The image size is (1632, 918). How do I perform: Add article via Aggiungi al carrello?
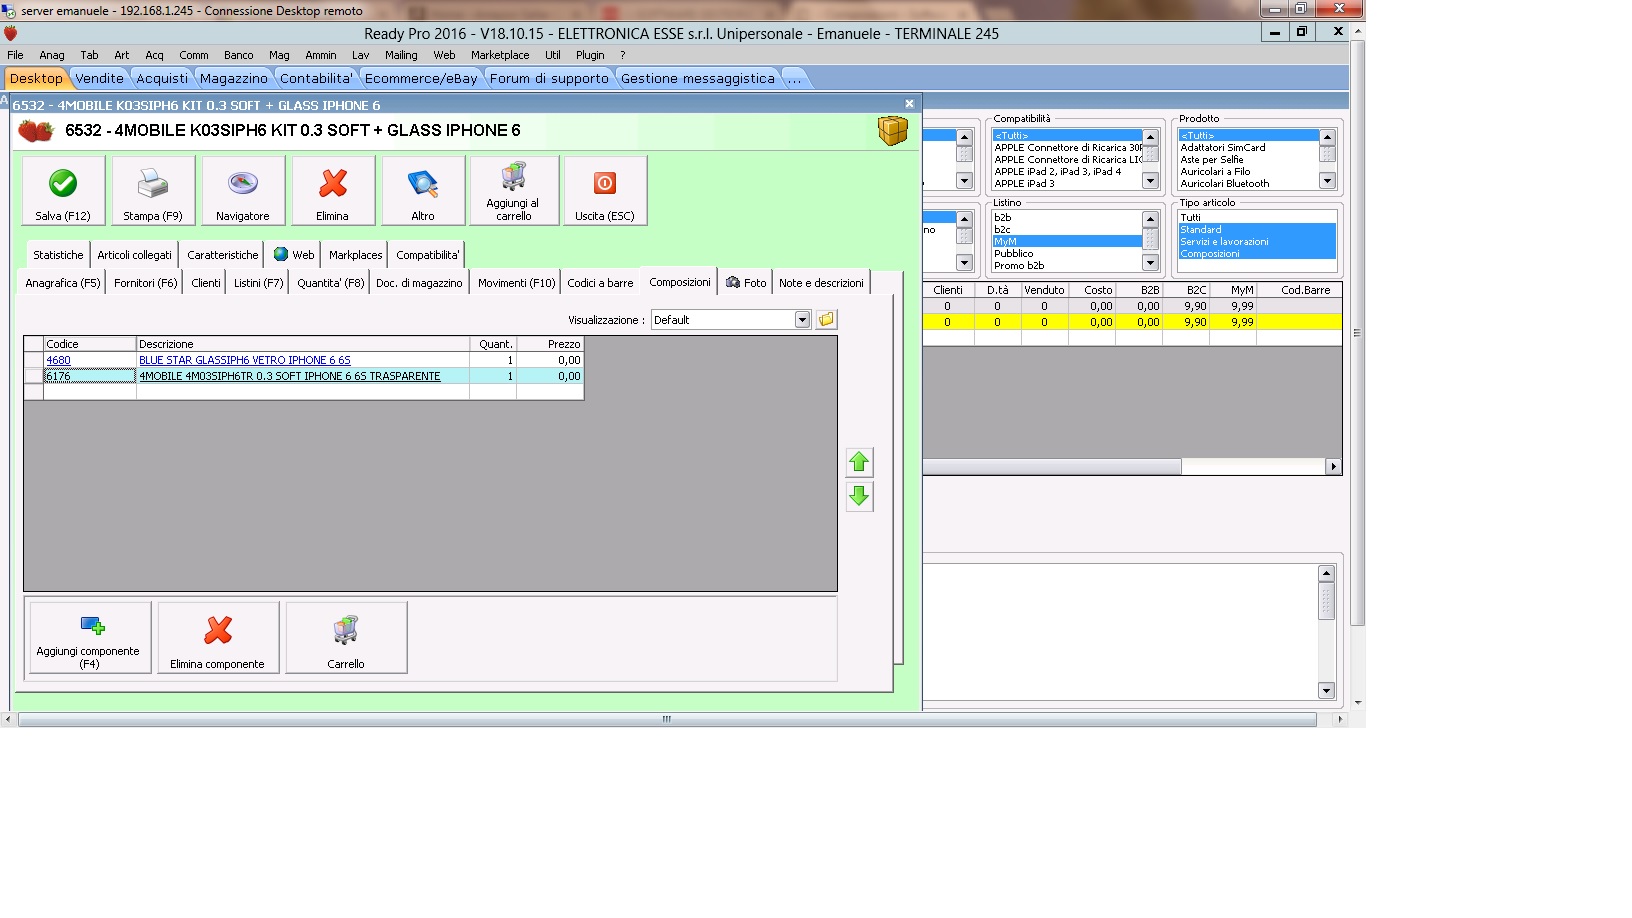pyautogui.click(x=514, y=190)
